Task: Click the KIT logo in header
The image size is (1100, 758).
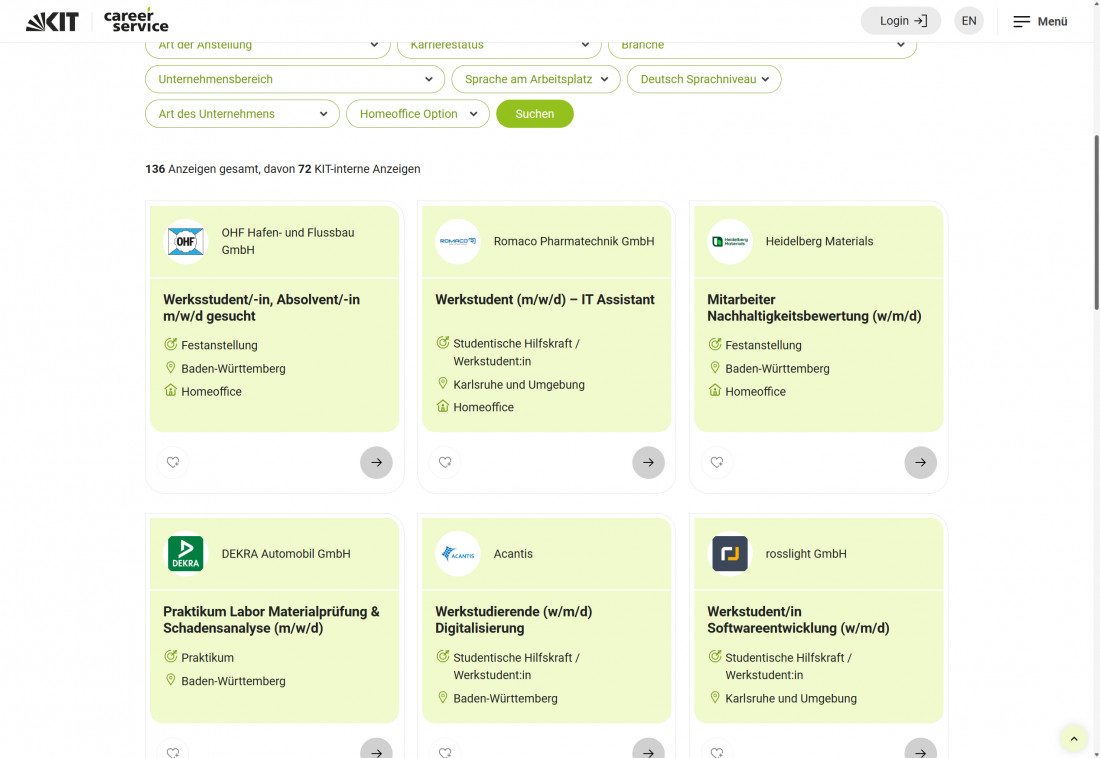Action: tap(52, 21)
